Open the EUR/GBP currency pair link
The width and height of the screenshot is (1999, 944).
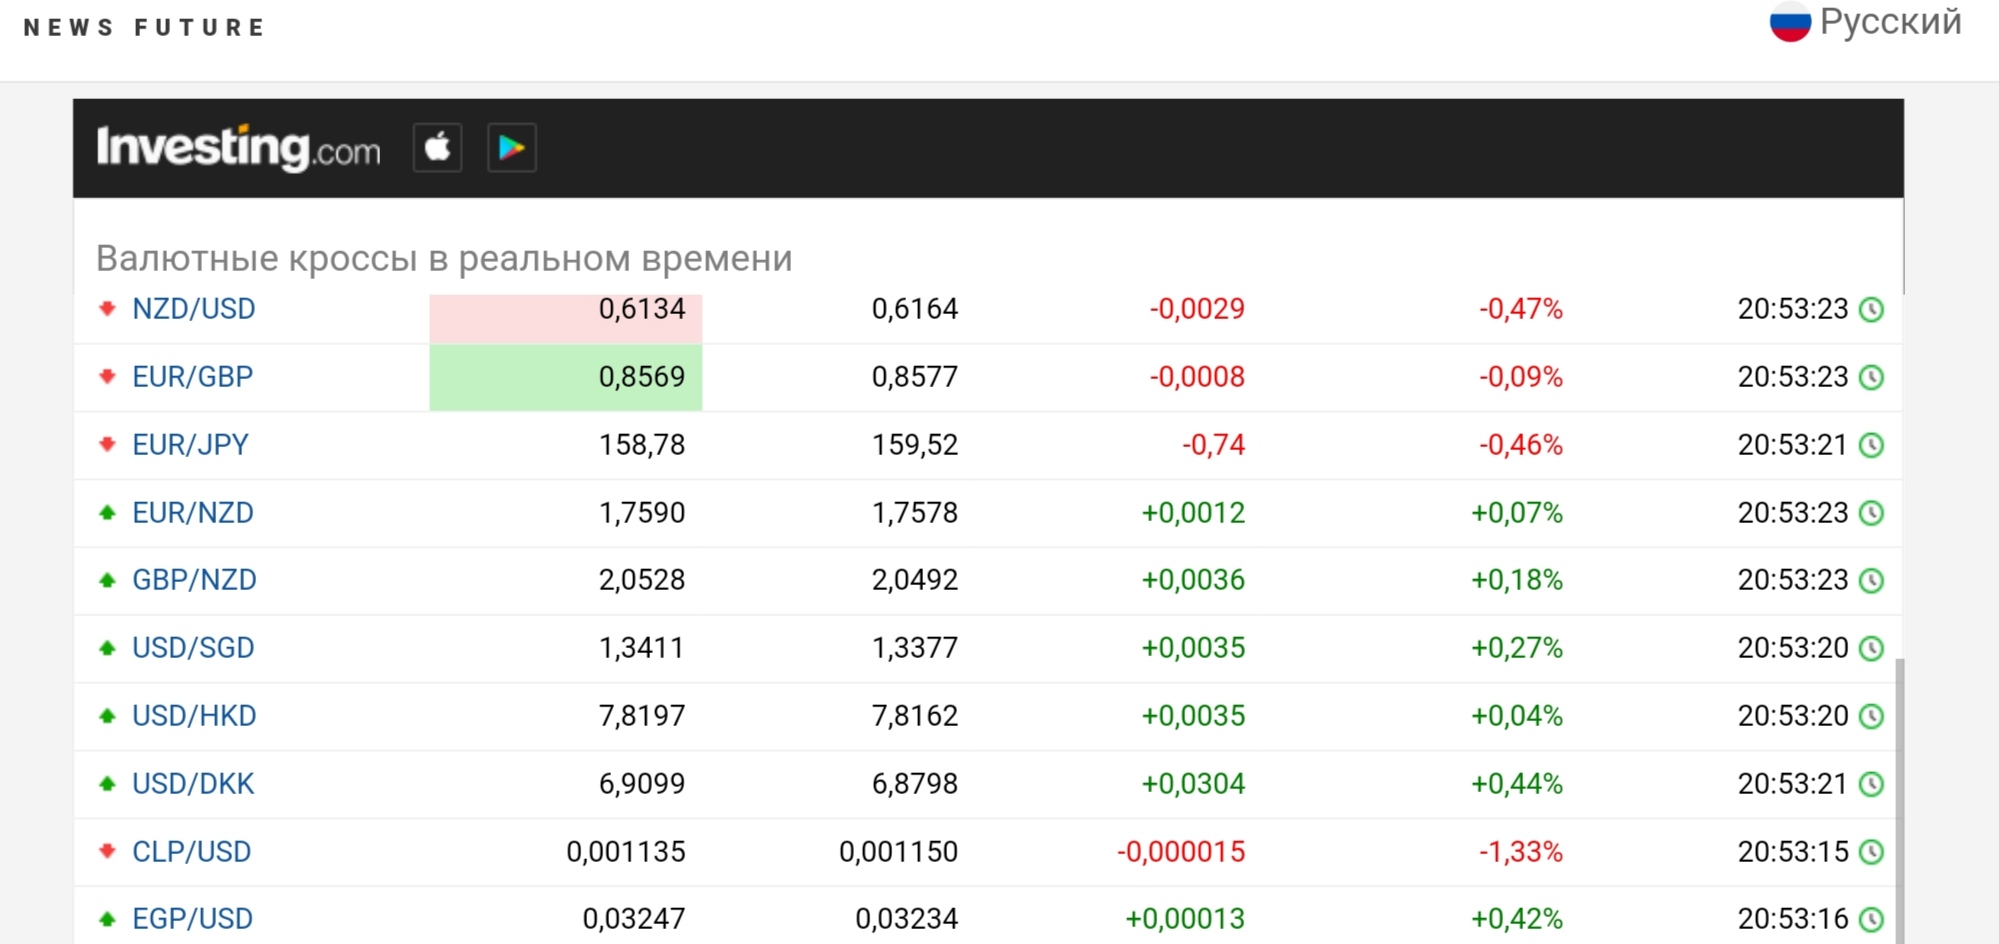click(x=193, y=377)
